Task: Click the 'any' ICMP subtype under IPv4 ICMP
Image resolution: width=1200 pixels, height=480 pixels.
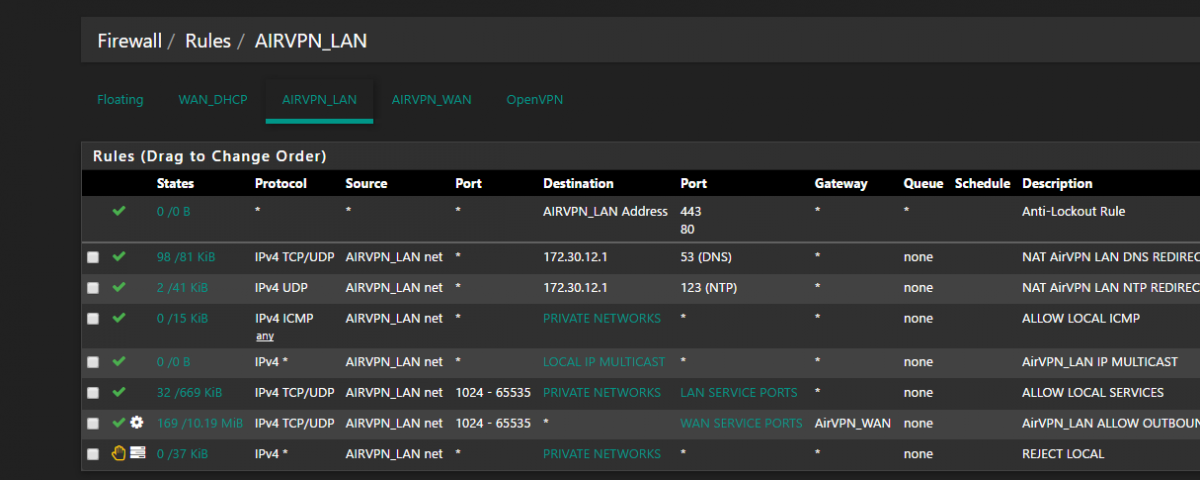Action: click(x=265, y=337)
